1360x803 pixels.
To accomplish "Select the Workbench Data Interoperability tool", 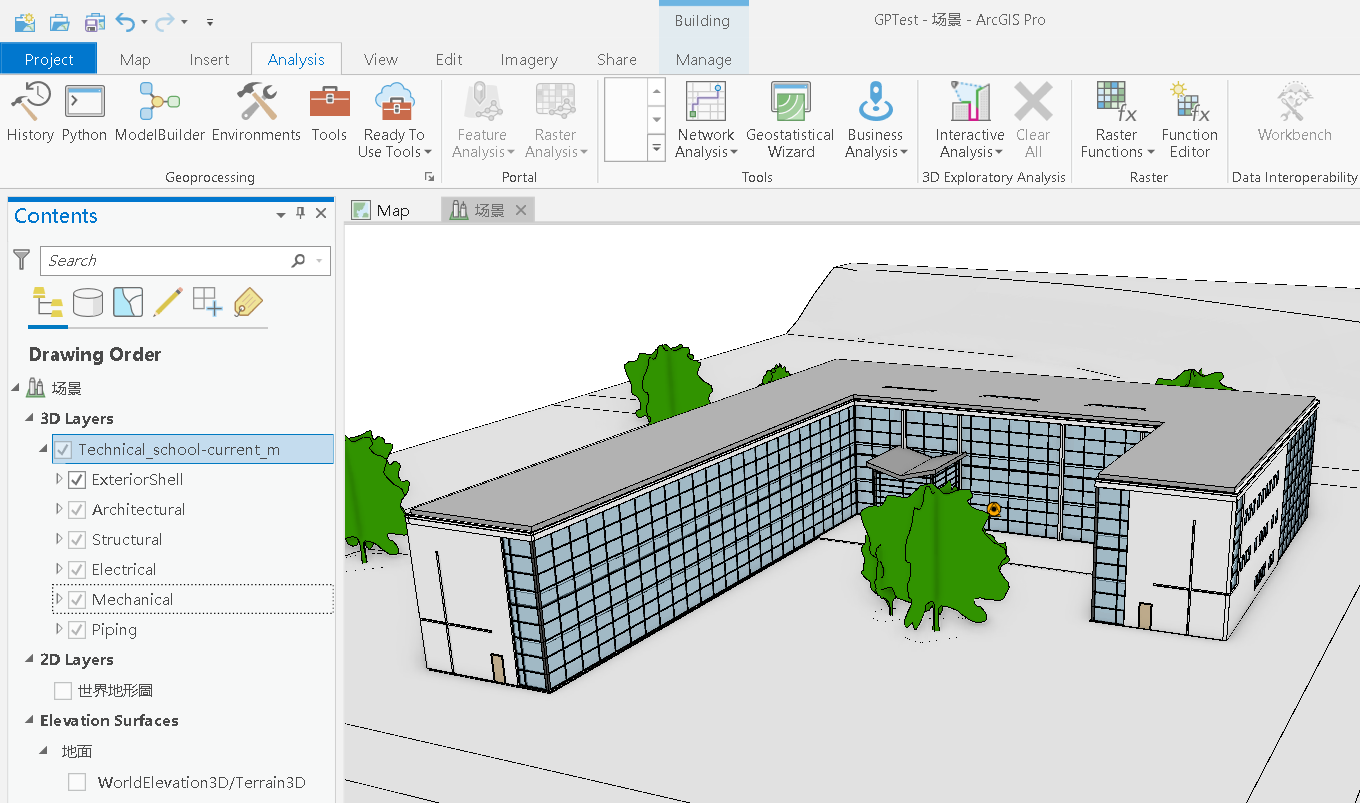I will point(1293,118).
